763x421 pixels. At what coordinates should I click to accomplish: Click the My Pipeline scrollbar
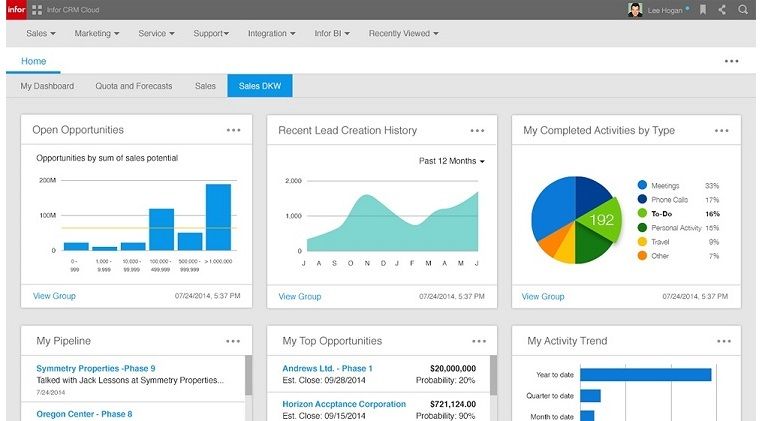tap(249, 375)
